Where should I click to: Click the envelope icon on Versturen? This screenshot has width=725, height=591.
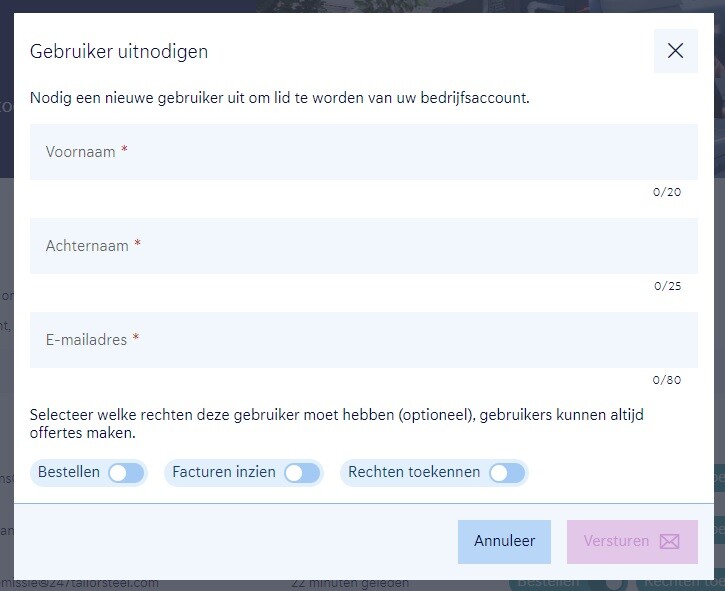pos(669,542)
